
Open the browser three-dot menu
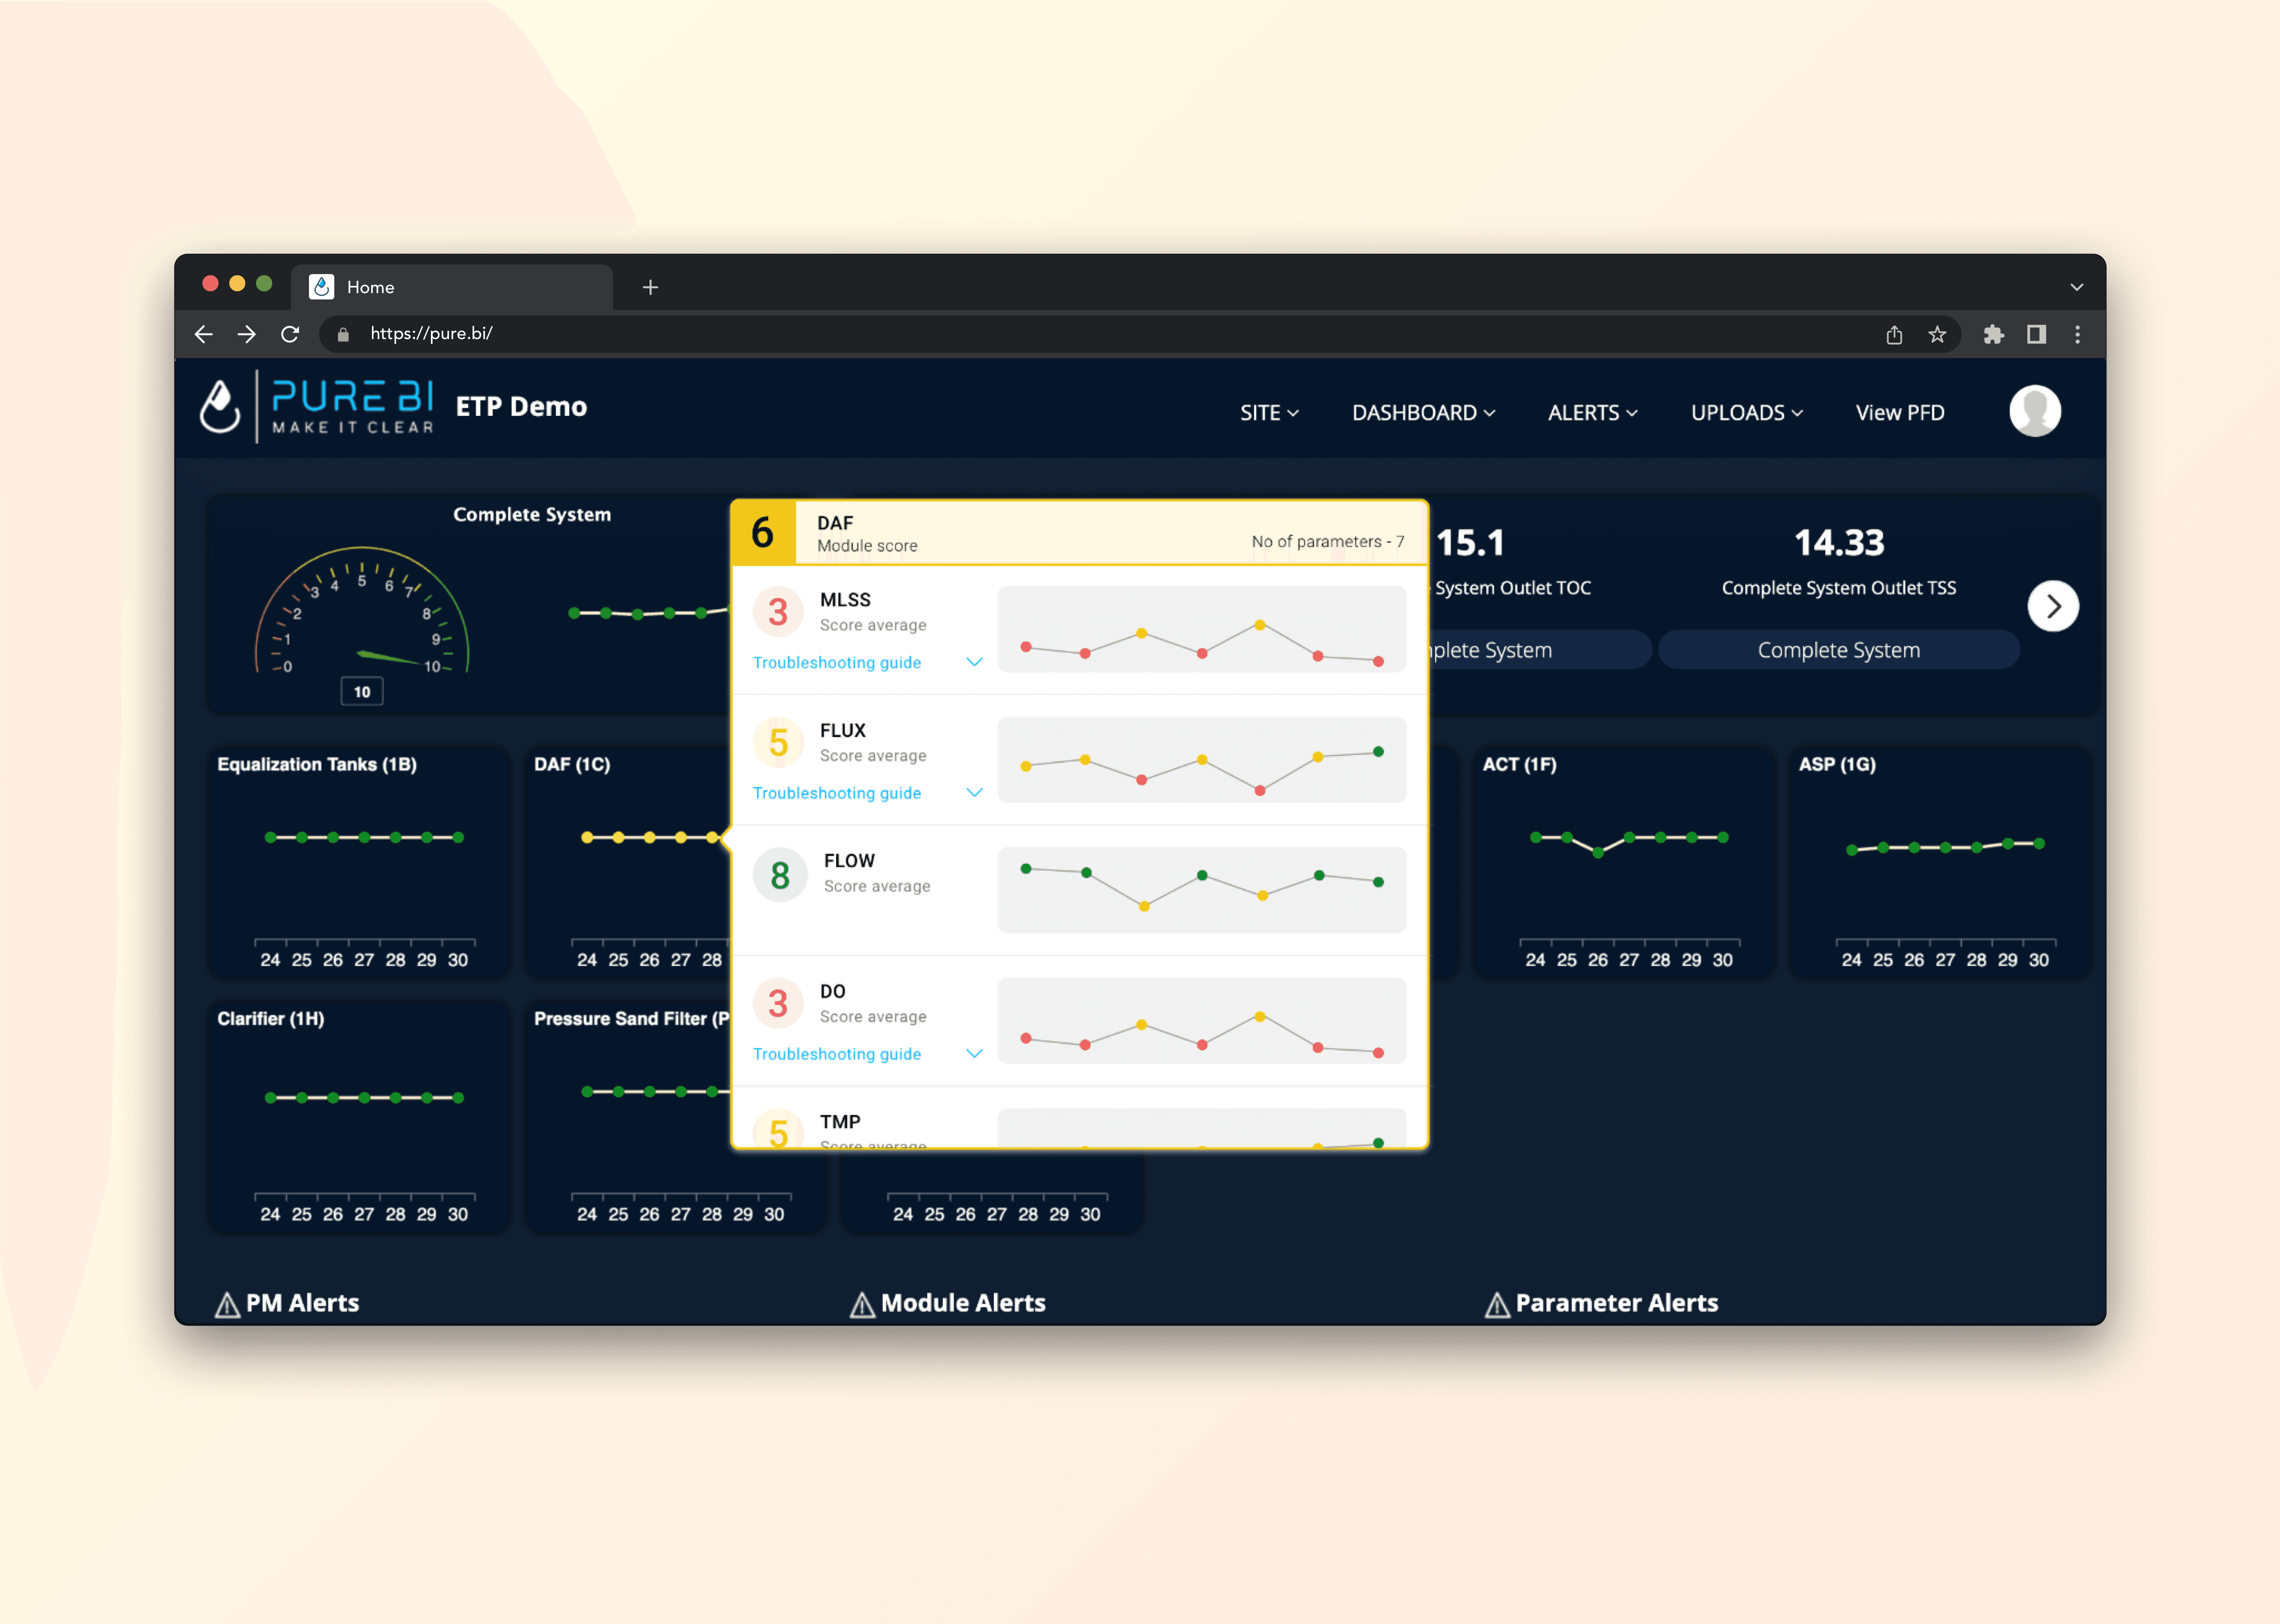pos(2077,334)
